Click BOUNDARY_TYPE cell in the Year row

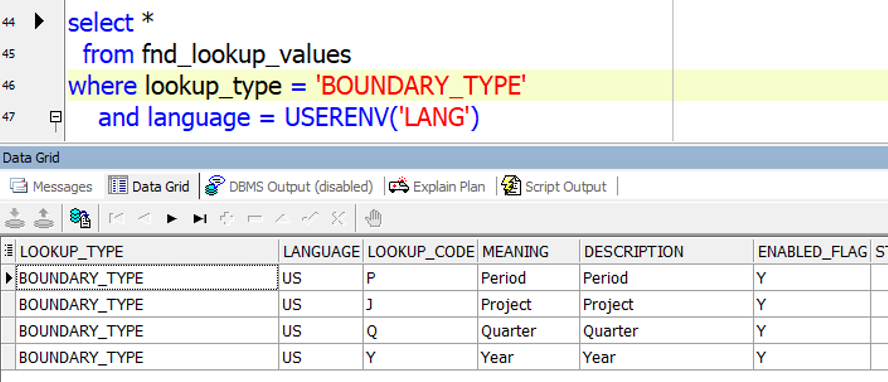[x=147, y=357]
